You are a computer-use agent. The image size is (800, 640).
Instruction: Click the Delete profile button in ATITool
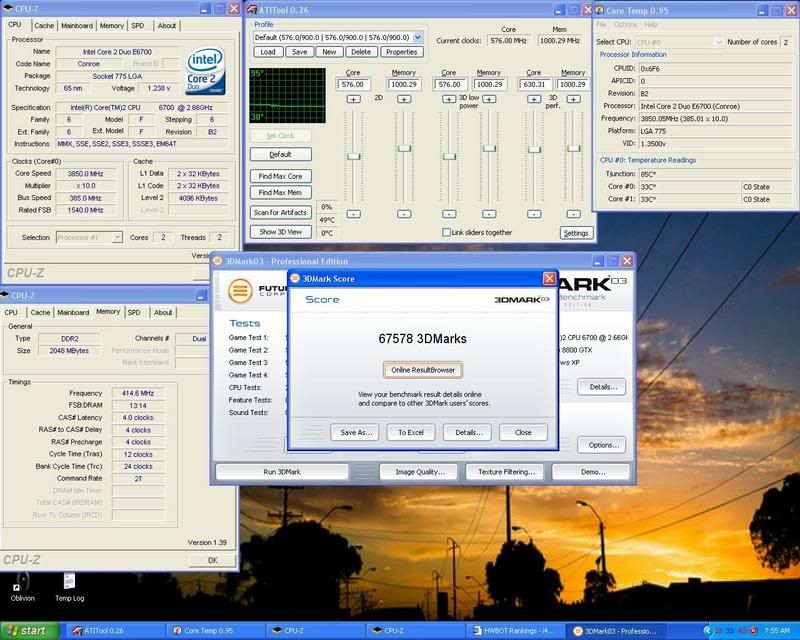pyautogui.click(x=361, y=52)
